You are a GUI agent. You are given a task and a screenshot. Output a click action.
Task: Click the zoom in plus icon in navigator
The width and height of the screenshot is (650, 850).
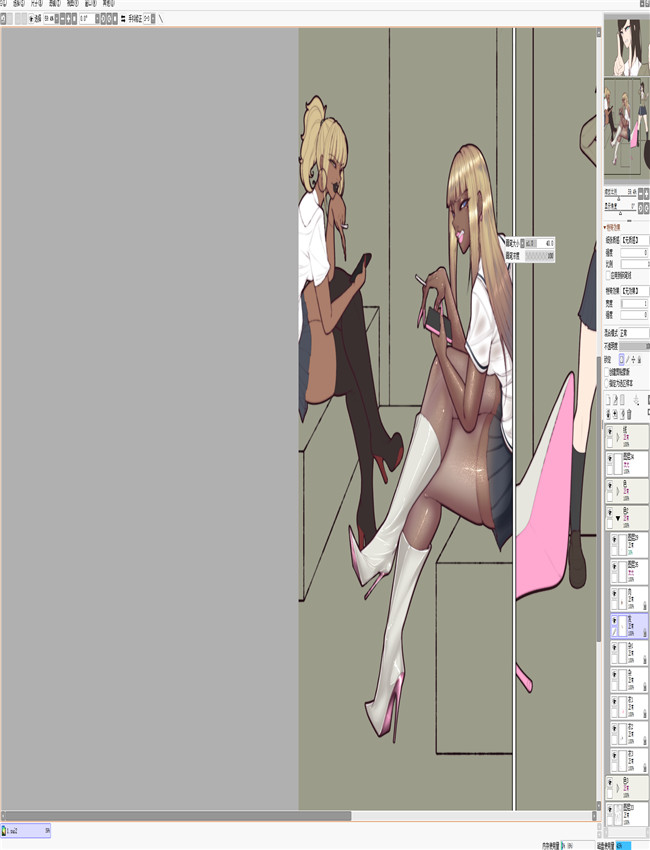pyautogui.click(x=645, y=191)
